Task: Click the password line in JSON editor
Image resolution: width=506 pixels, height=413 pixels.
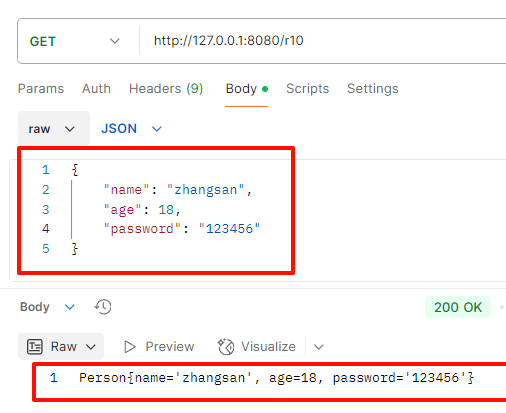Action: pos(182,229)
